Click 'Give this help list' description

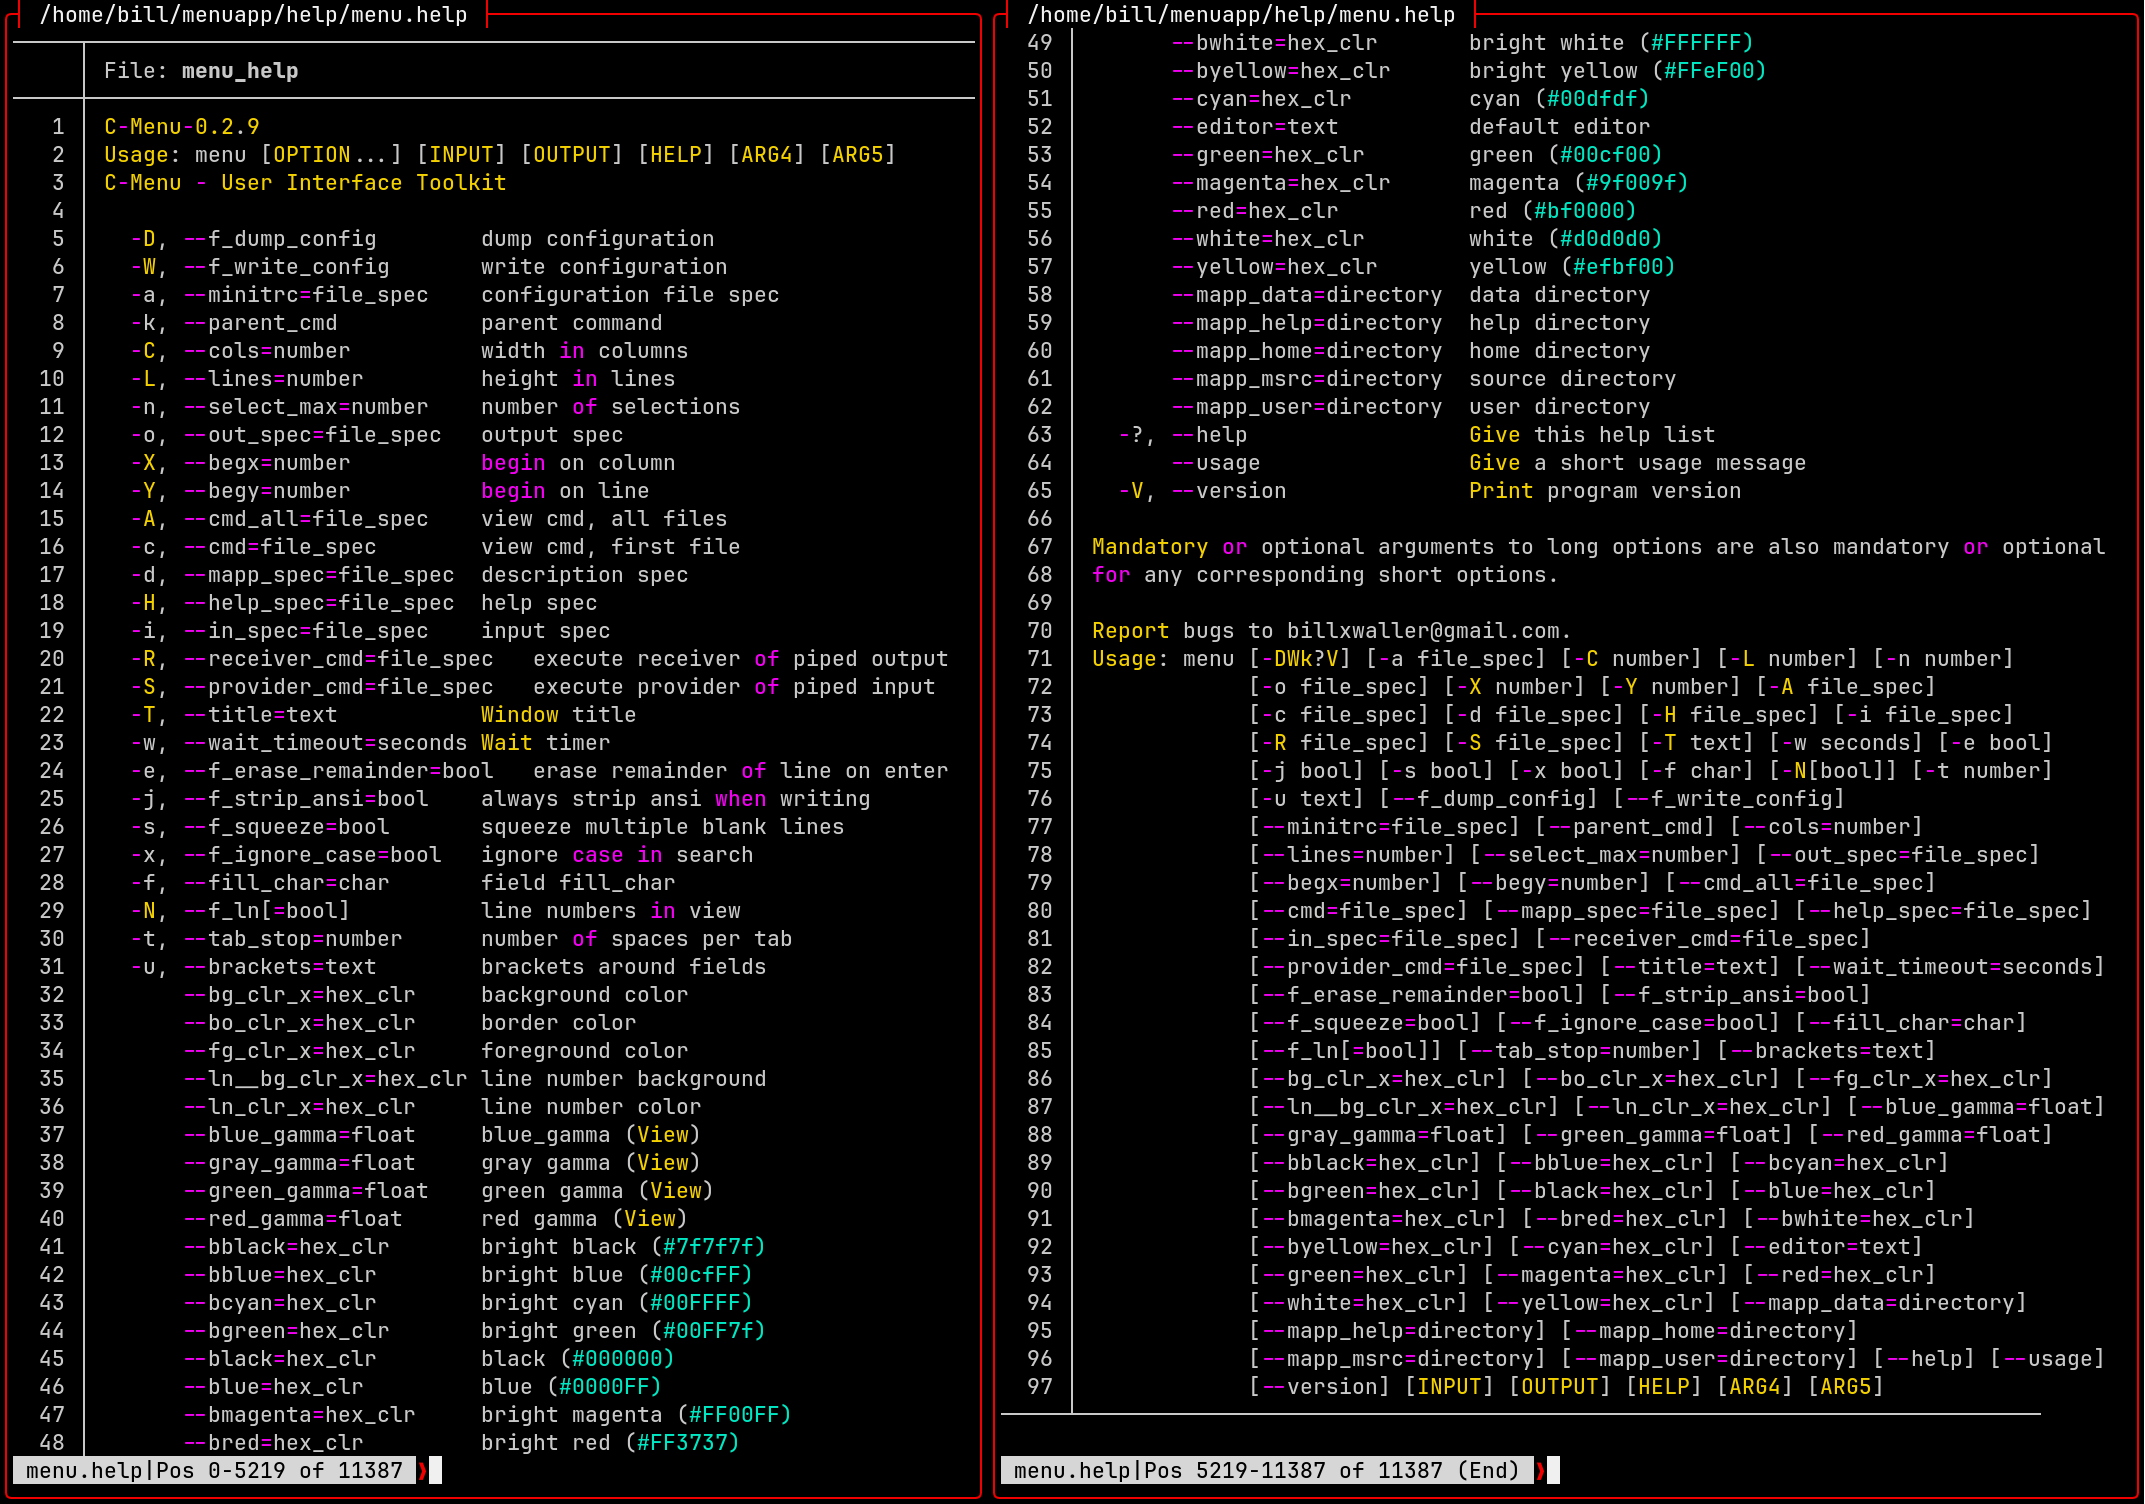tap(1592, 435)
